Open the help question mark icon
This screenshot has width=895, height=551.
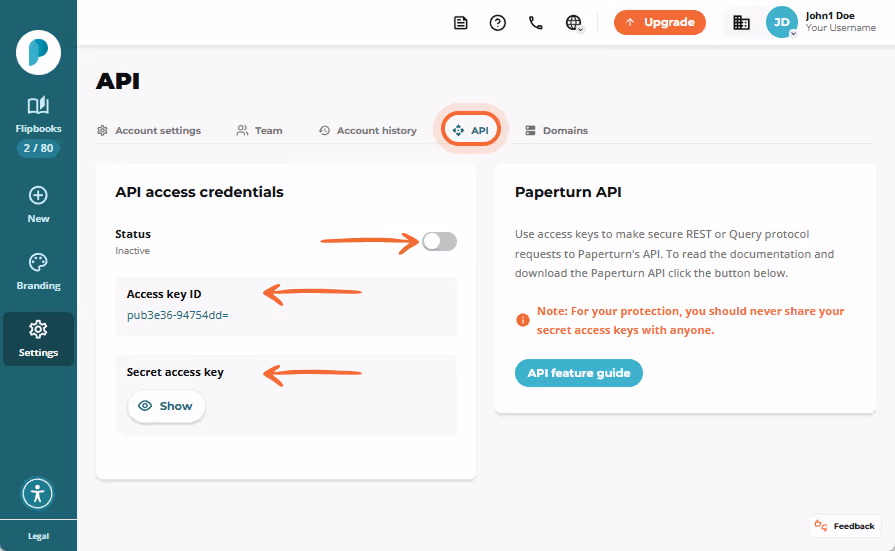[498, 23]
